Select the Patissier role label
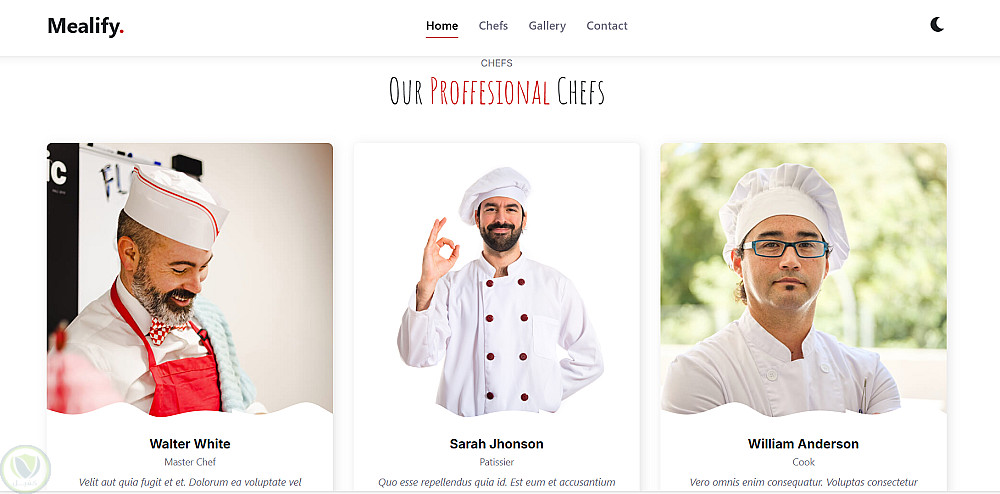The image size is (1000, 494). click(496, 462)
